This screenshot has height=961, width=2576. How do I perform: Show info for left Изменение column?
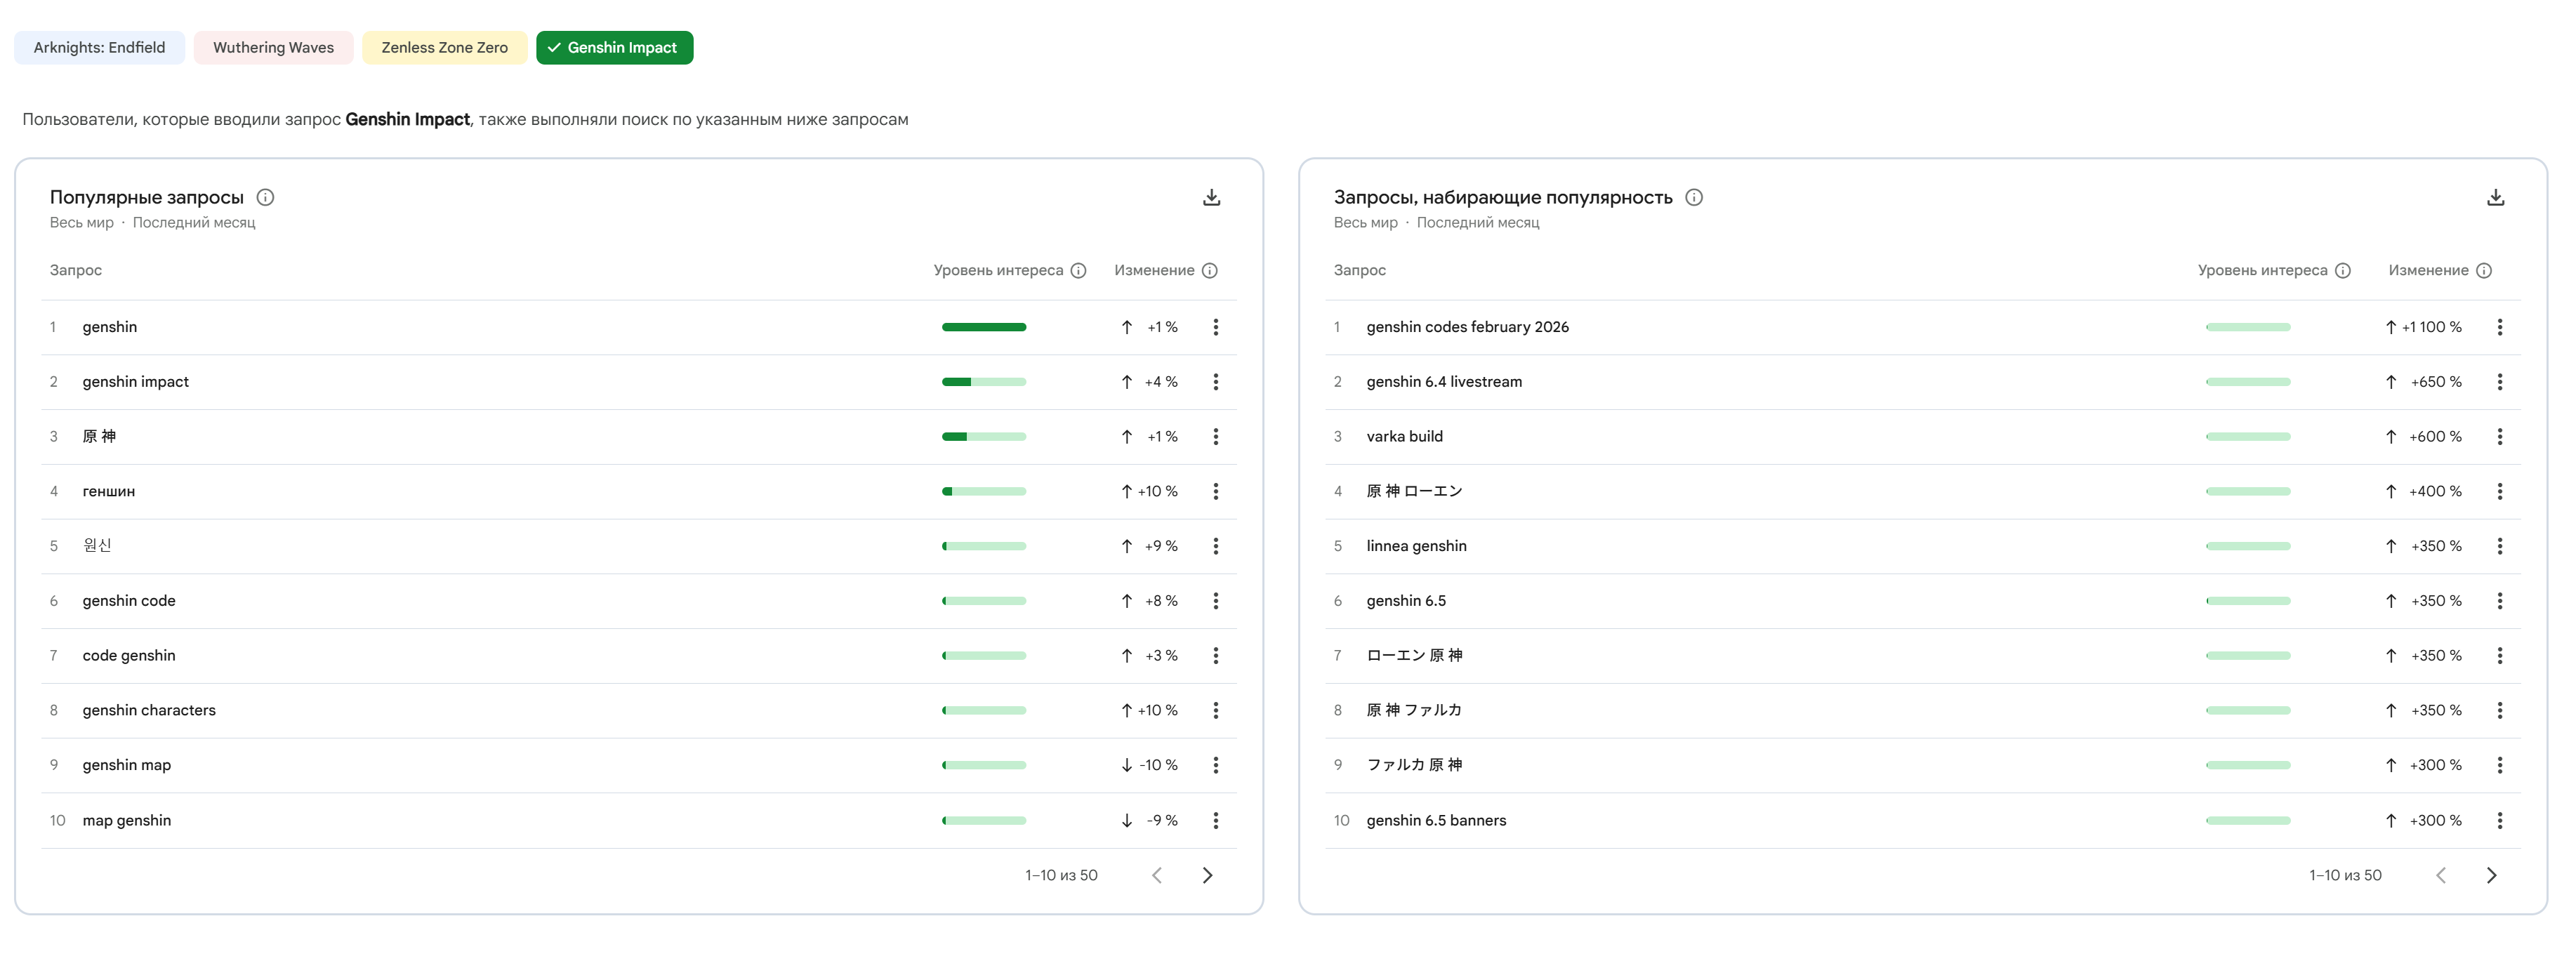(1209, 270)
